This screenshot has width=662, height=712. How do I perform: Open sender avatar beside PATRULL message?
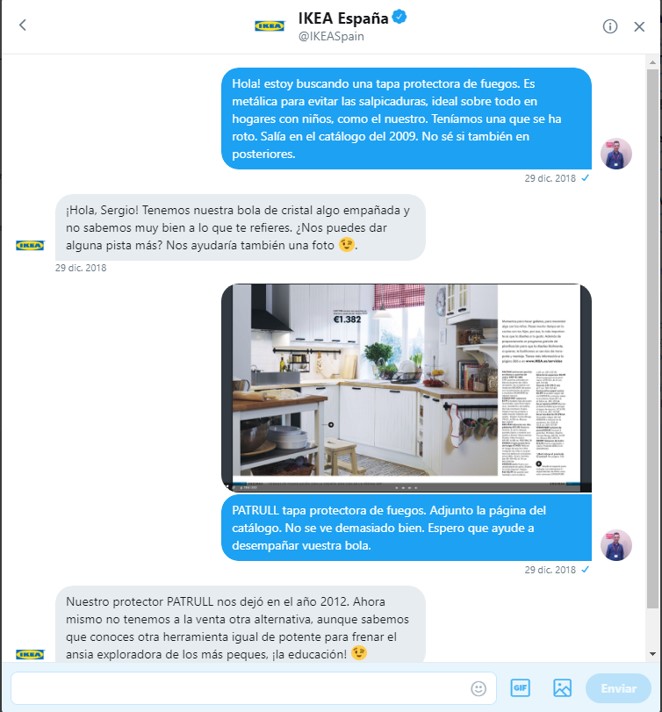pos(616,545)
